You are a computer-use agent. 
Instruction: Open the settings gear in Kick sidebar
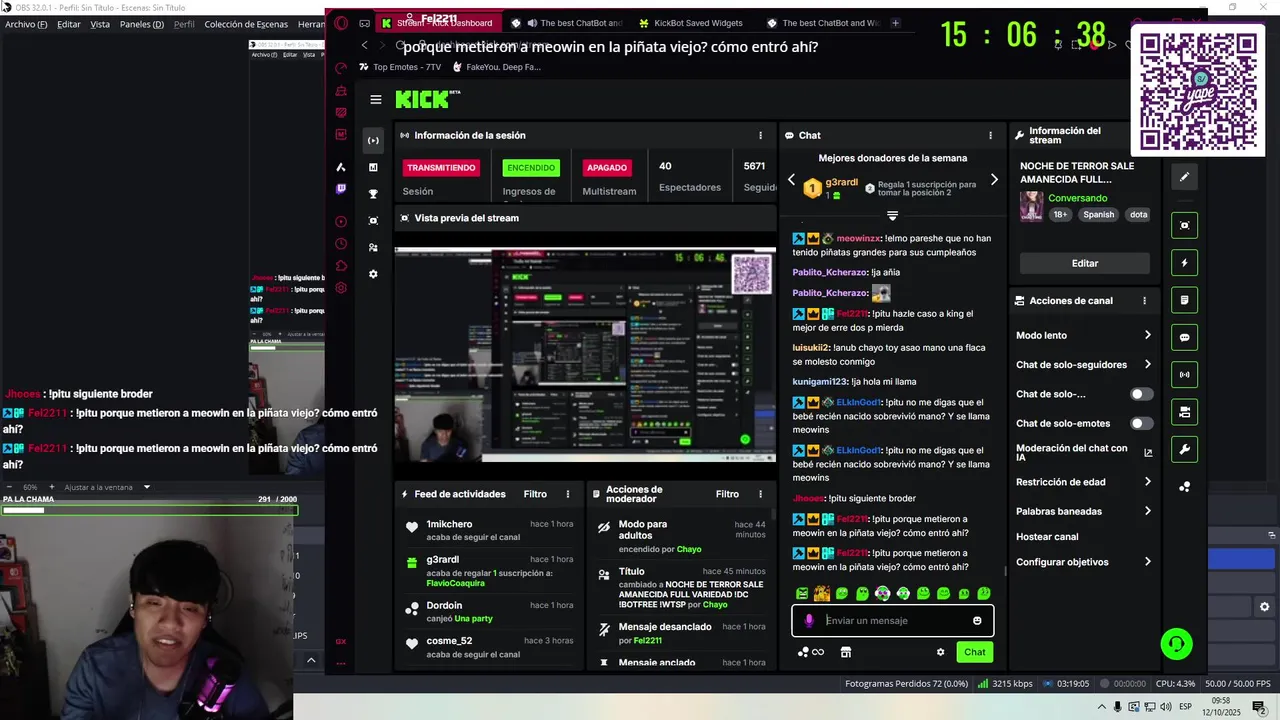(x=373, y=274)
